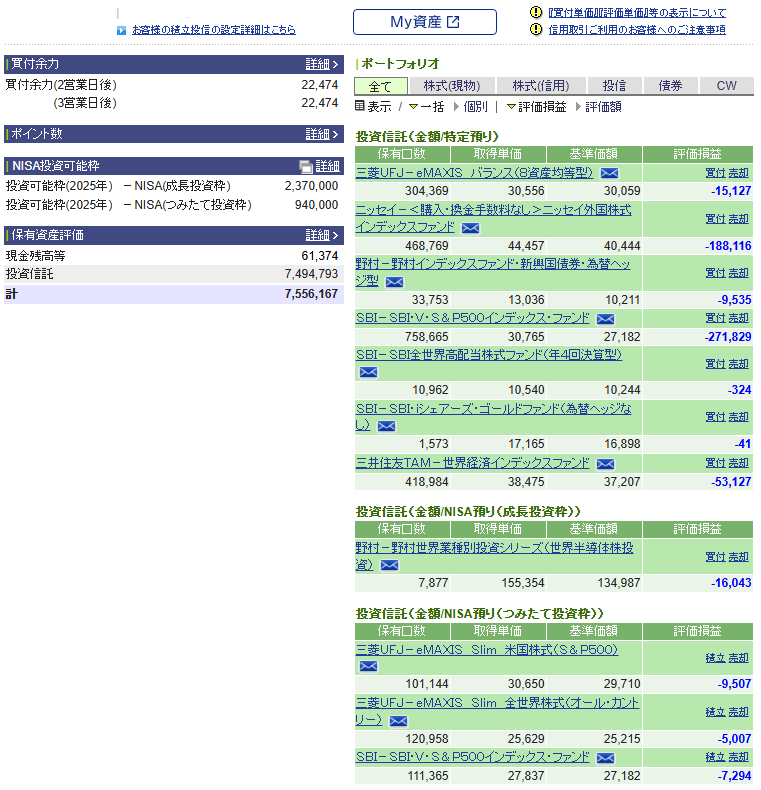Switch to the 株式(現物) tab

pyautogui.click(x=452, y=86)
